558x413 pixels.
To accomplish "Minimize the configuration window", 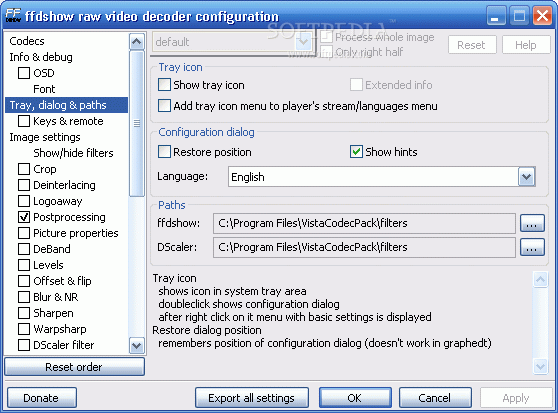I will [496, 16].
